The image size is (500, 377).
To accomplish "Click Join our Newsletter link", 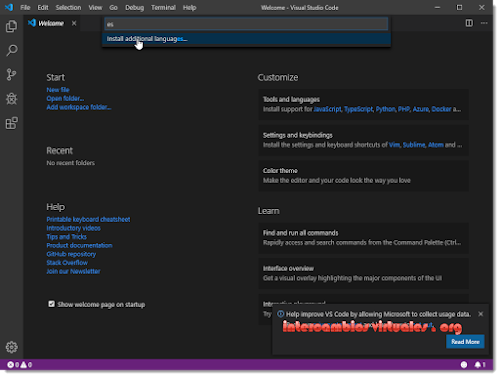I will pyautogui.click(x=73, y=271).
